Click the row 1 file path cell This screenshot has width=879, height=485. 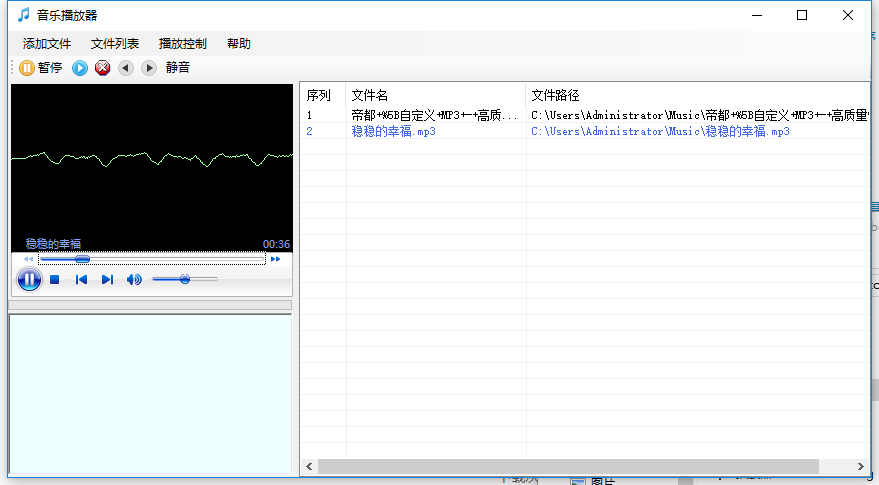pyautogui.click(x=699, y=116)
